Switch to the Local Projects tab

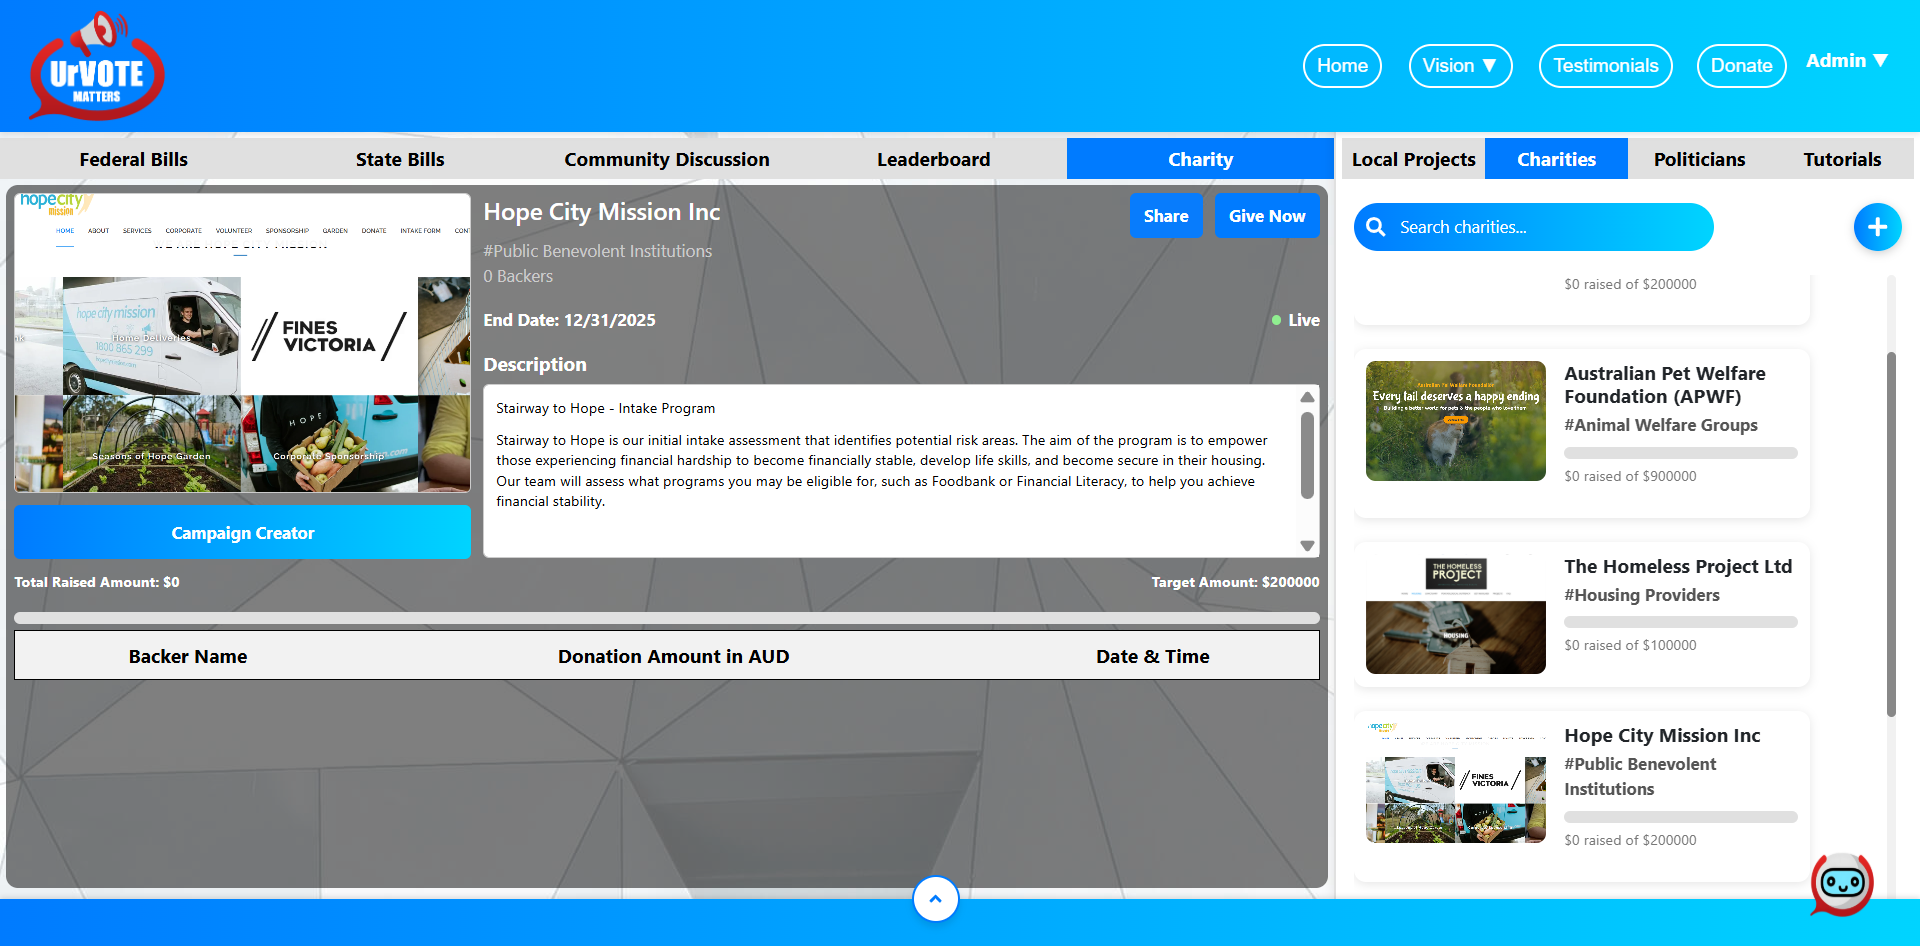tap(1413, 159)
